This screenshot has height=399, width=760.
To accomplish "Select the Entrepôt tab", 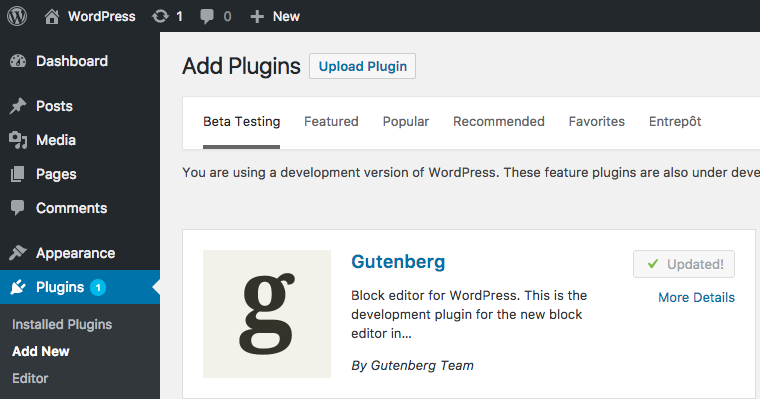I will (675, 121).
